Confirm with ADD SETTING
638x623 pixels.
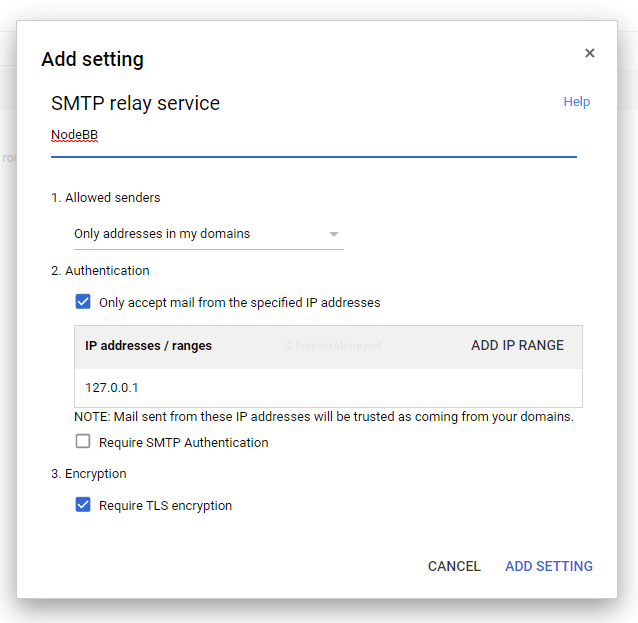click(x=548, y=566)
